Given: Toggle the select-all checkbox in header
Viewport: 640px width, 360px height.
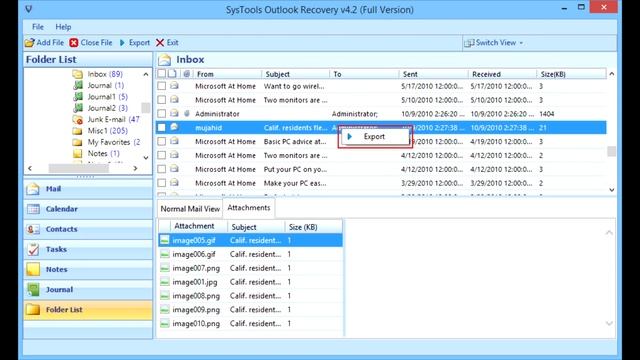Looking at the screenshot, I should (162, 74).
